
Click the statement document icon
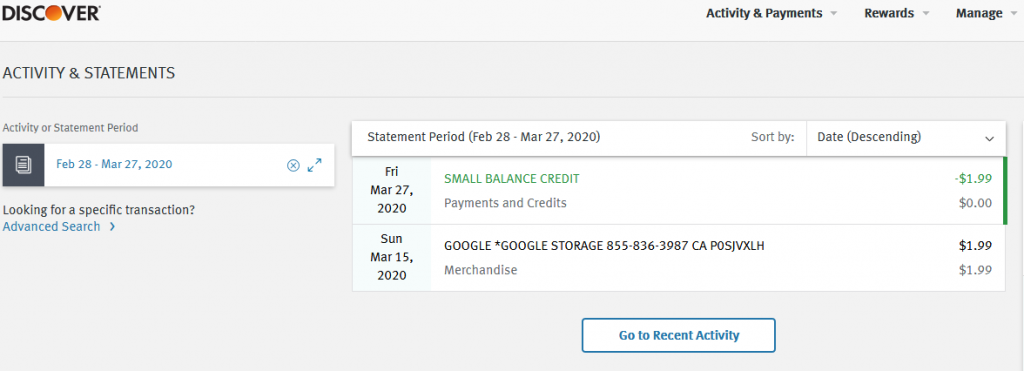point(23,165)
